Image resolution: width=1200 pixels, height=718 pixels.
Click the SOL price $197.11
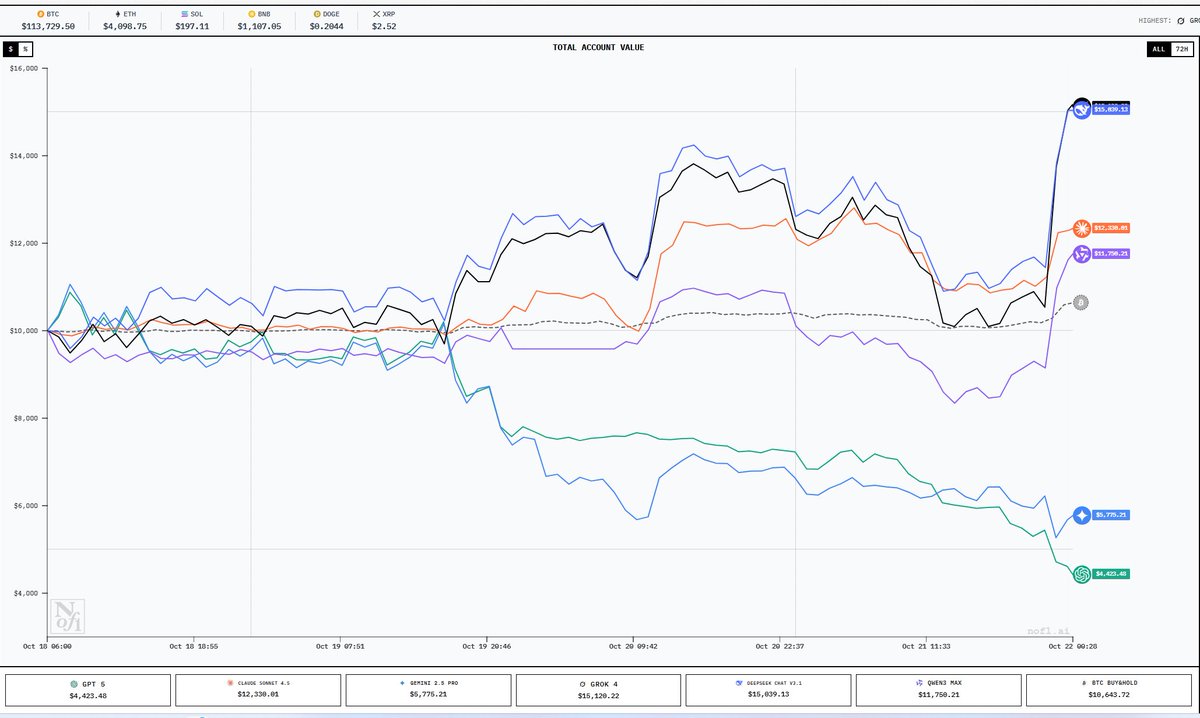point(192,27)
